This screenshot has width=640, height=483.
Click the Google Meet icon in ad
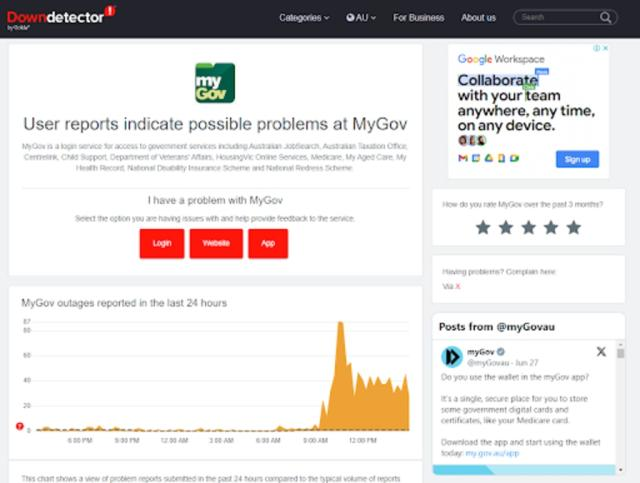pyautogui.click(x=514, y=158)
